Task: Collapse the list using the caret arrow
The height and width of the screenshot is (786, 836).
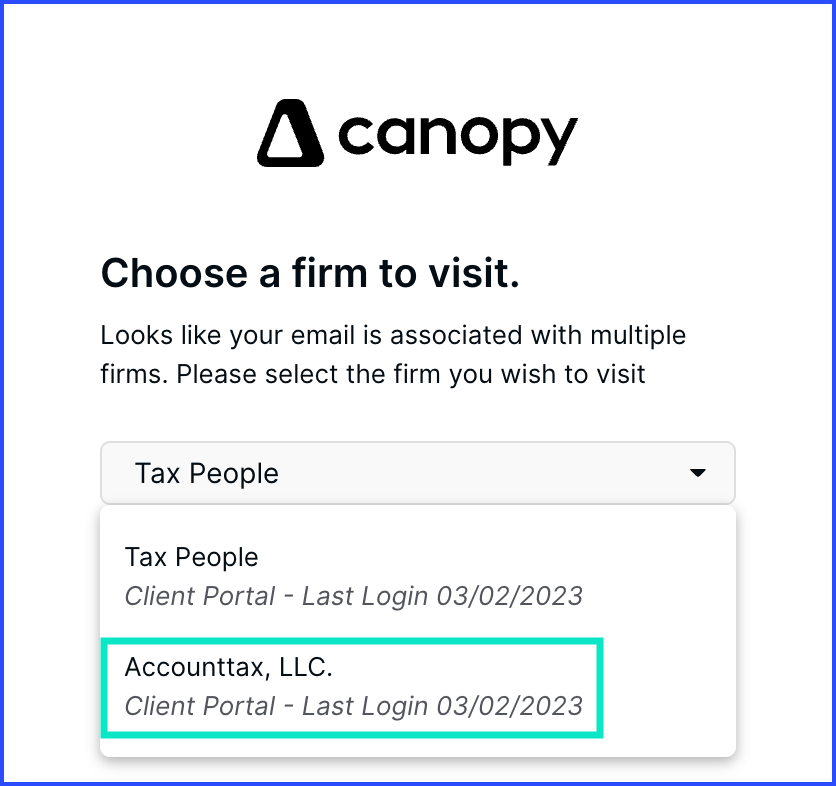Action: tap(697, 472)
